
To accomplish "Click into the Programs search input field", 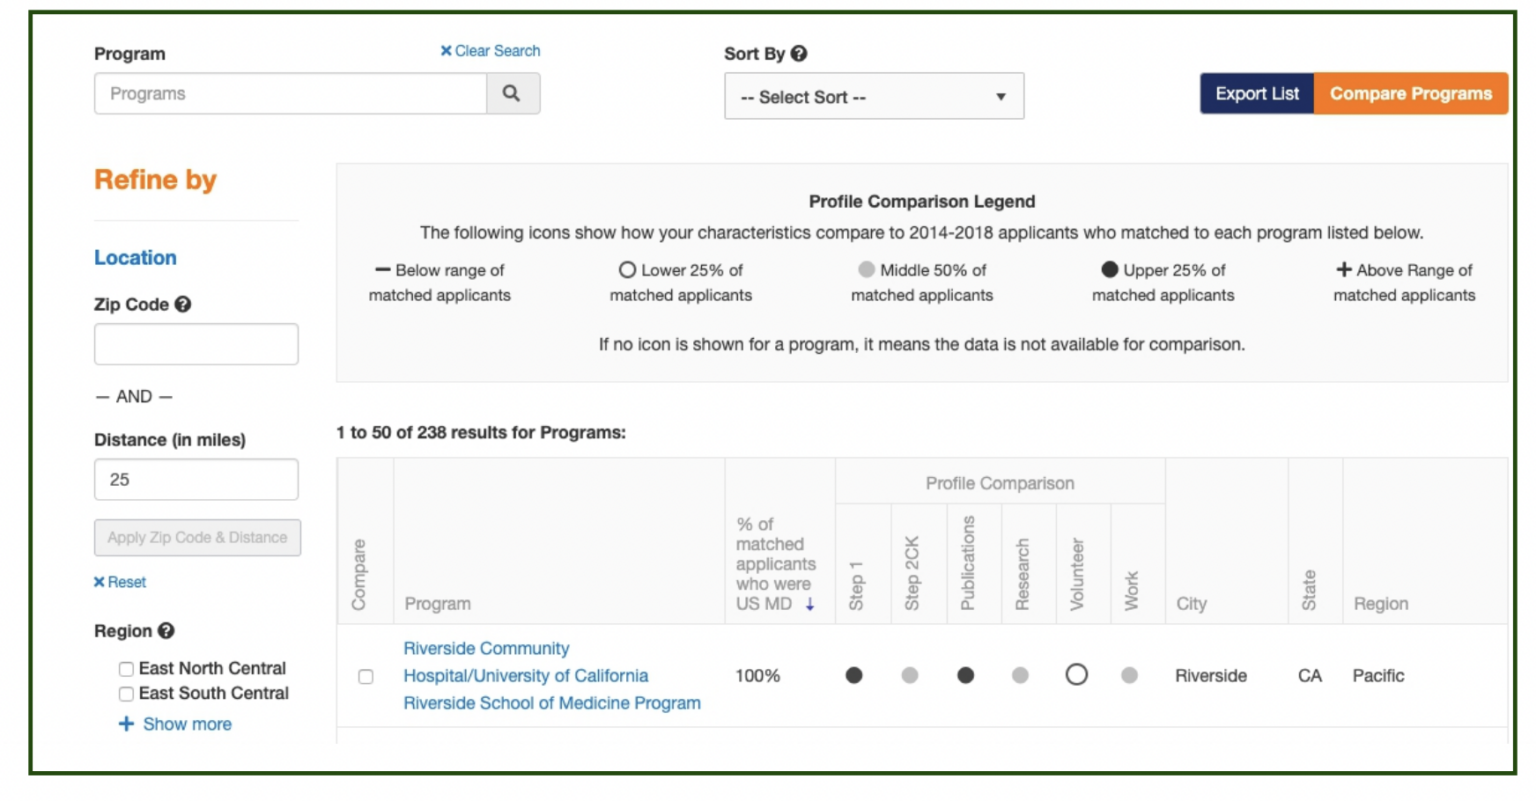I will pos(290,93).
